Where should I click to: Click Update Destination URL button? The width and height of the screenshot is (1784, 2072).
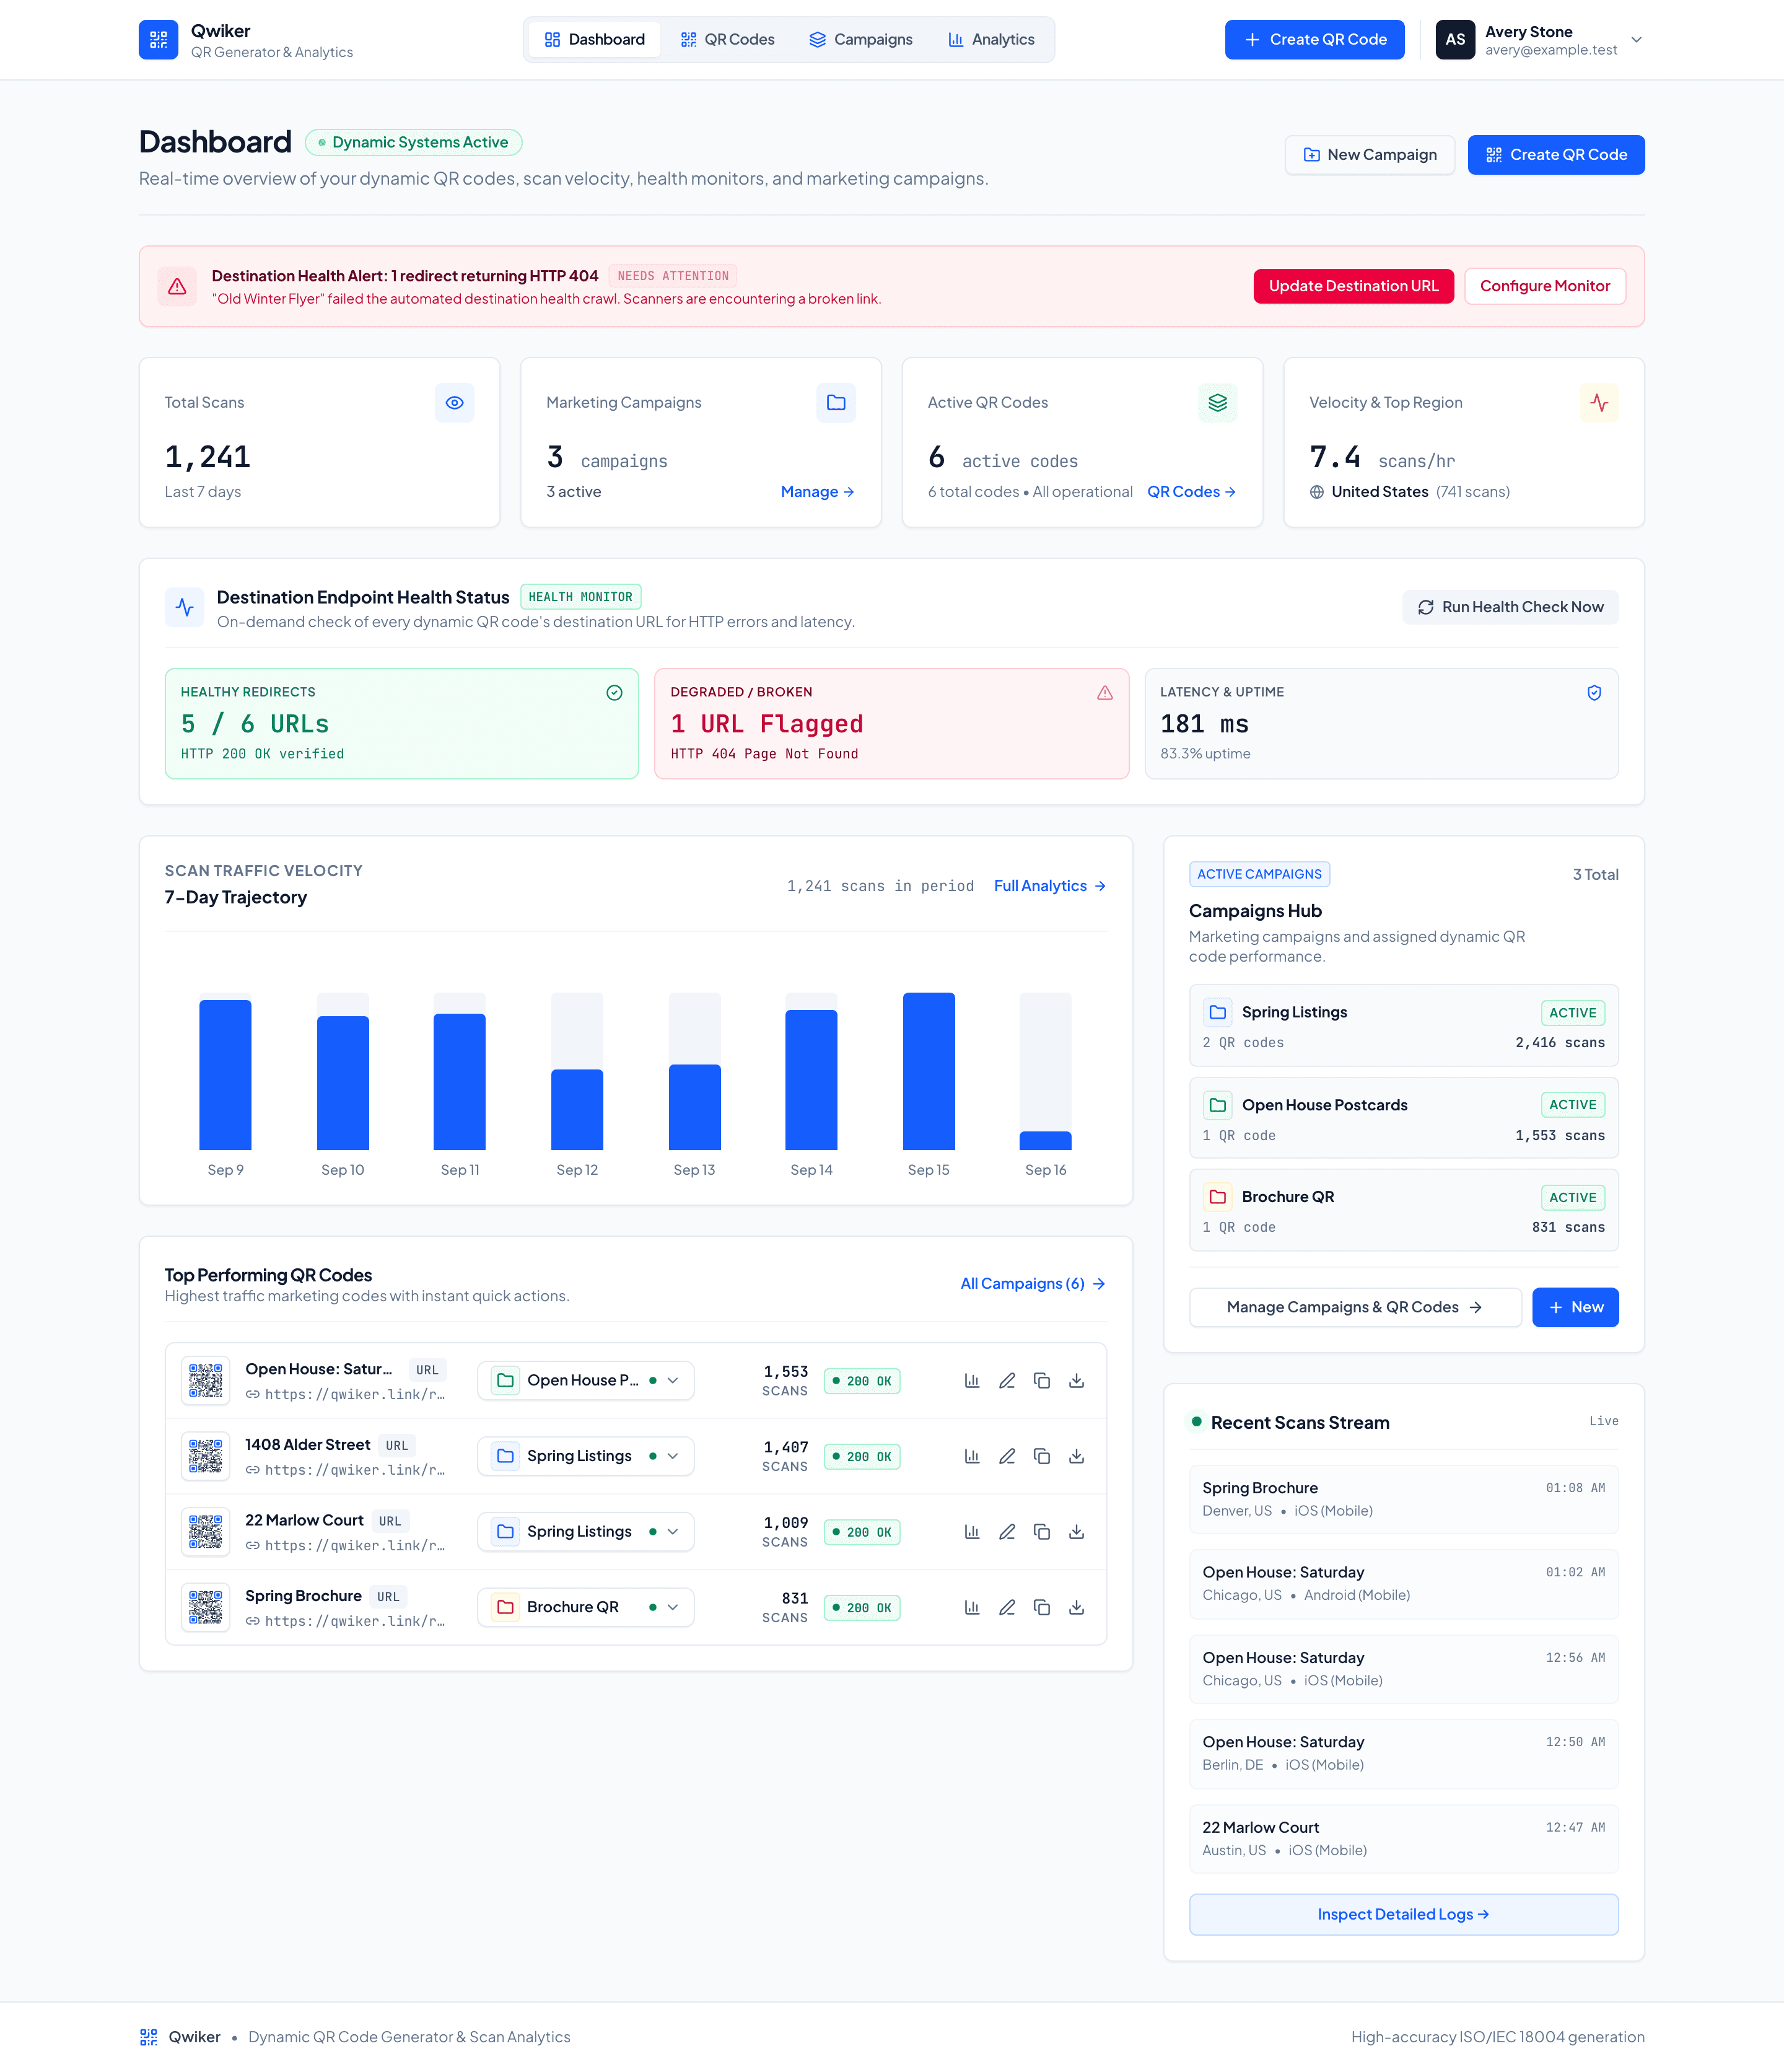coord(1354,287)
